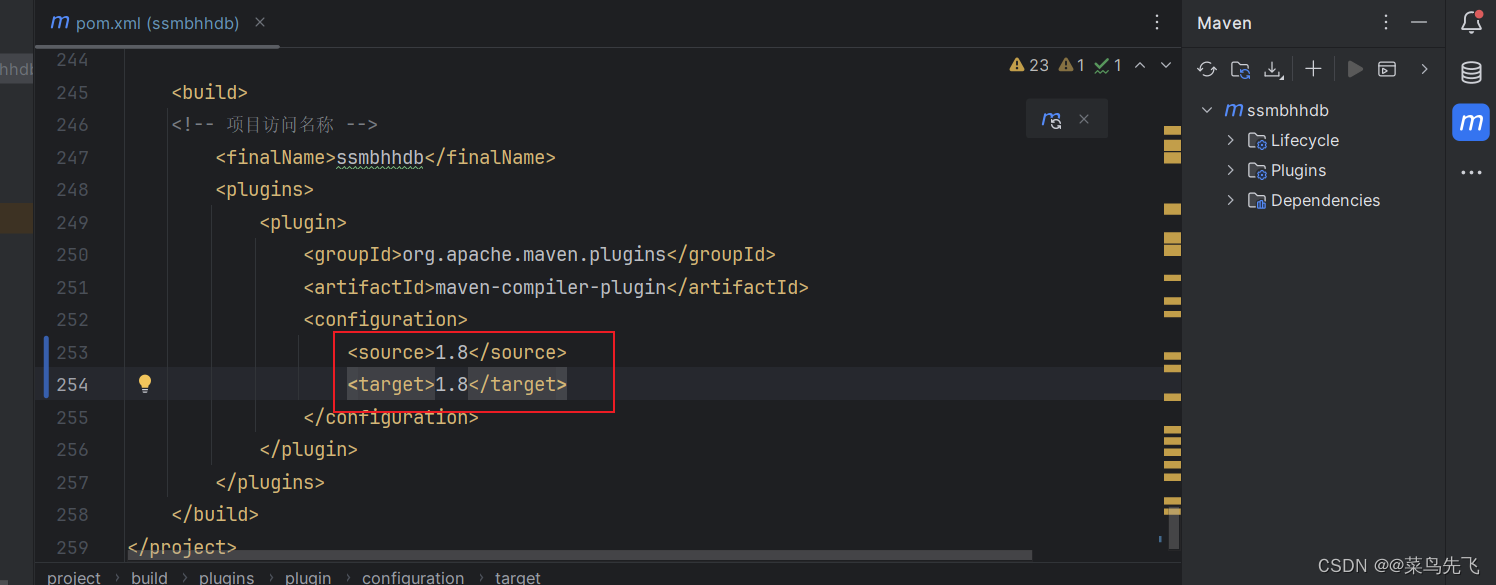Viewport: 1496px width, 585px height.
Task: Click the 1 weak warning indicator
Action: tap(1071, 65)
